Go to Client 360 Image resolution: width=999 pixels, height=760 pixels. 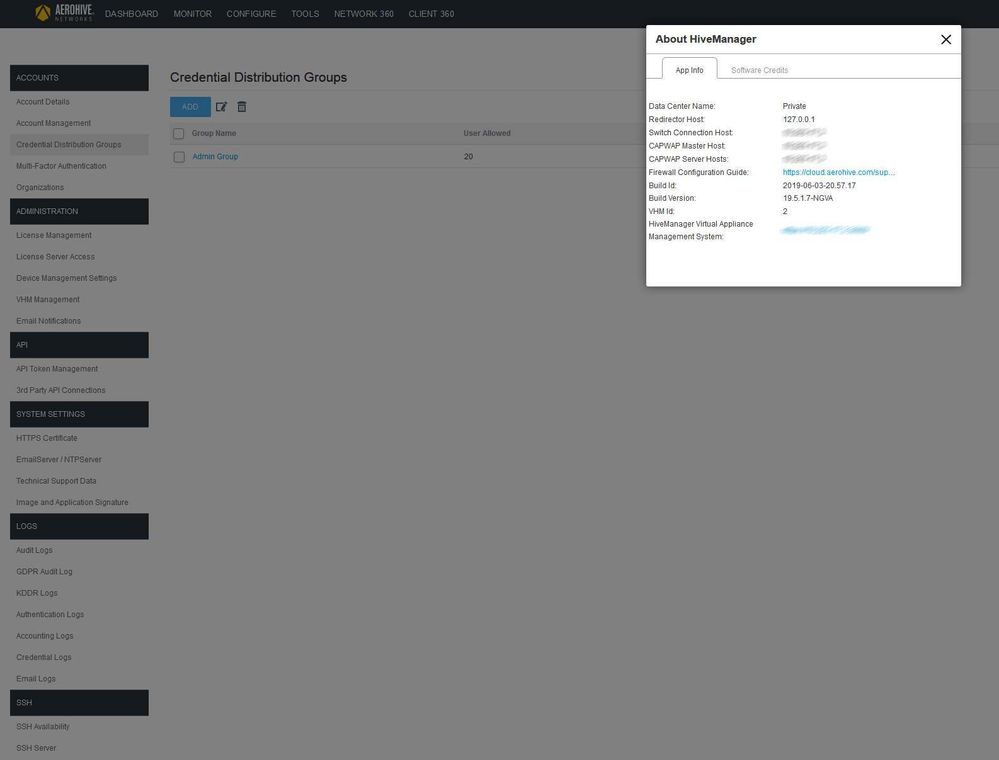(431, 14)
